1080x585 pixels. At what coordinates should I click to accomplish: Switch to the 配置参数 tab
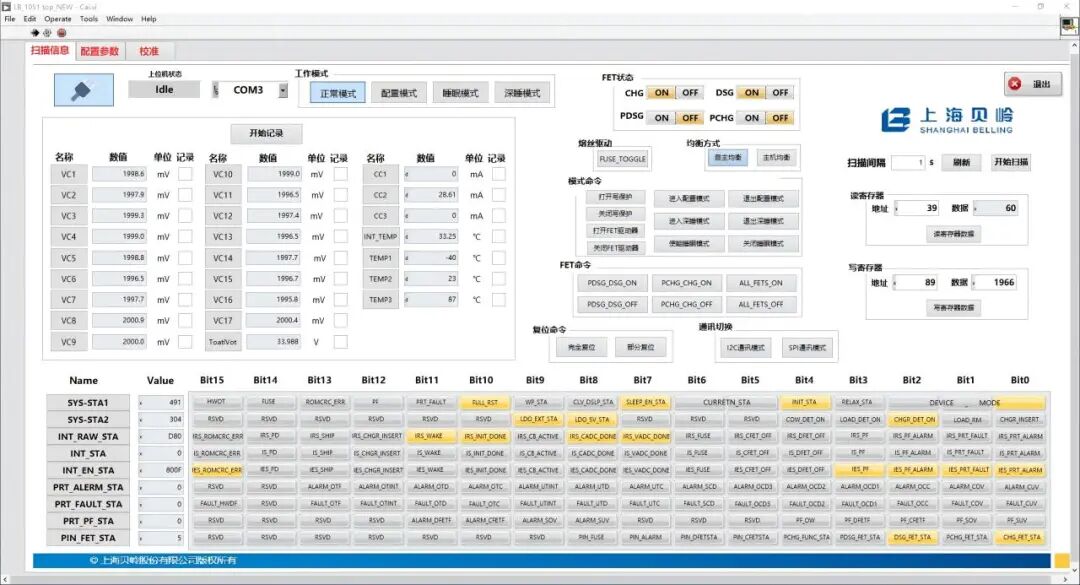point(100,51)
